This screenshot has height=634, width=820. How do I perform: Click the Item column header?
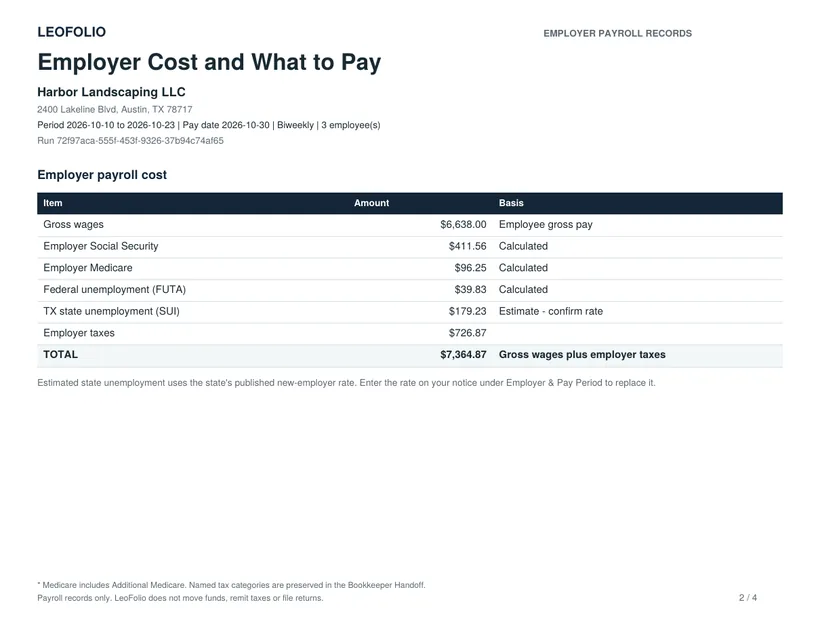(53, 203)
